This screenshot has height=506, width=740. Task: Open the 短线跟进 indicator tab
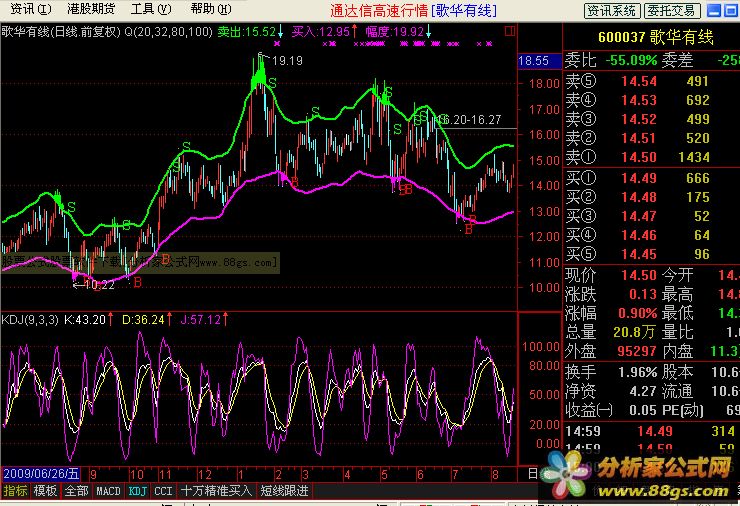point(285,491)
